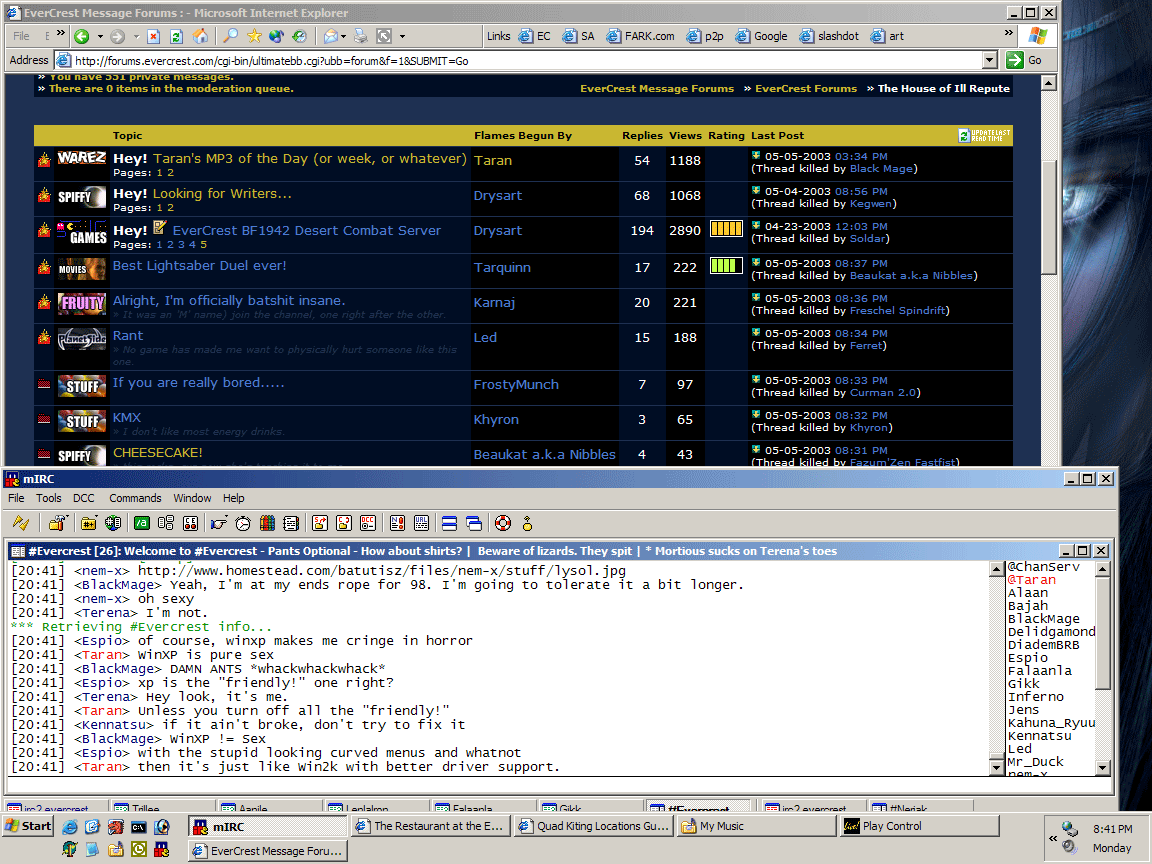Viewport: 1152px width, 864px height.
Task: Open the 'CHEESECAKE!' forum thread
Action: click(157, 453)
